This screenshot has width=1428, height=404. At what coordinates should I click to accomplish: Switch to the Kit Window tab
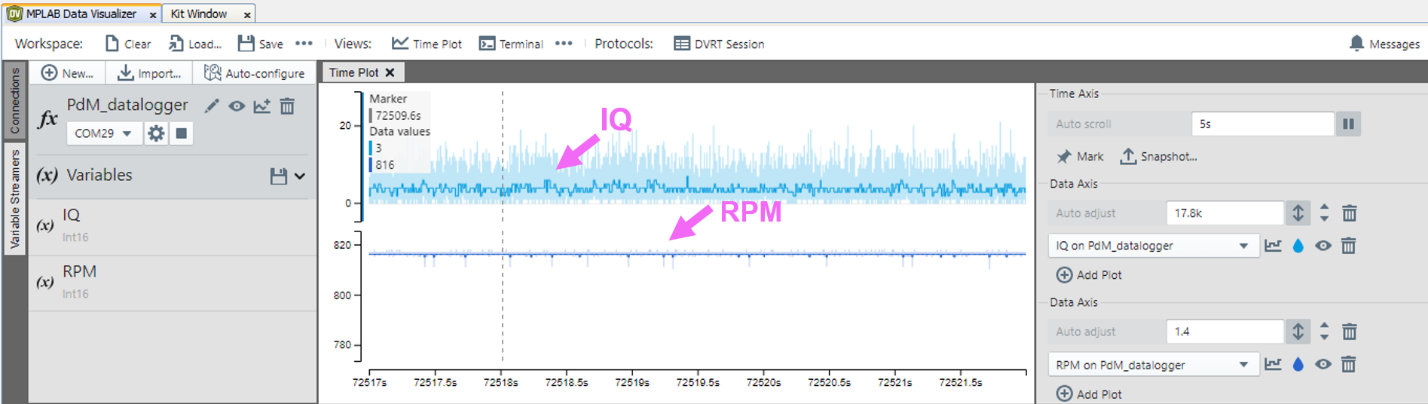(x=199, y=14)
